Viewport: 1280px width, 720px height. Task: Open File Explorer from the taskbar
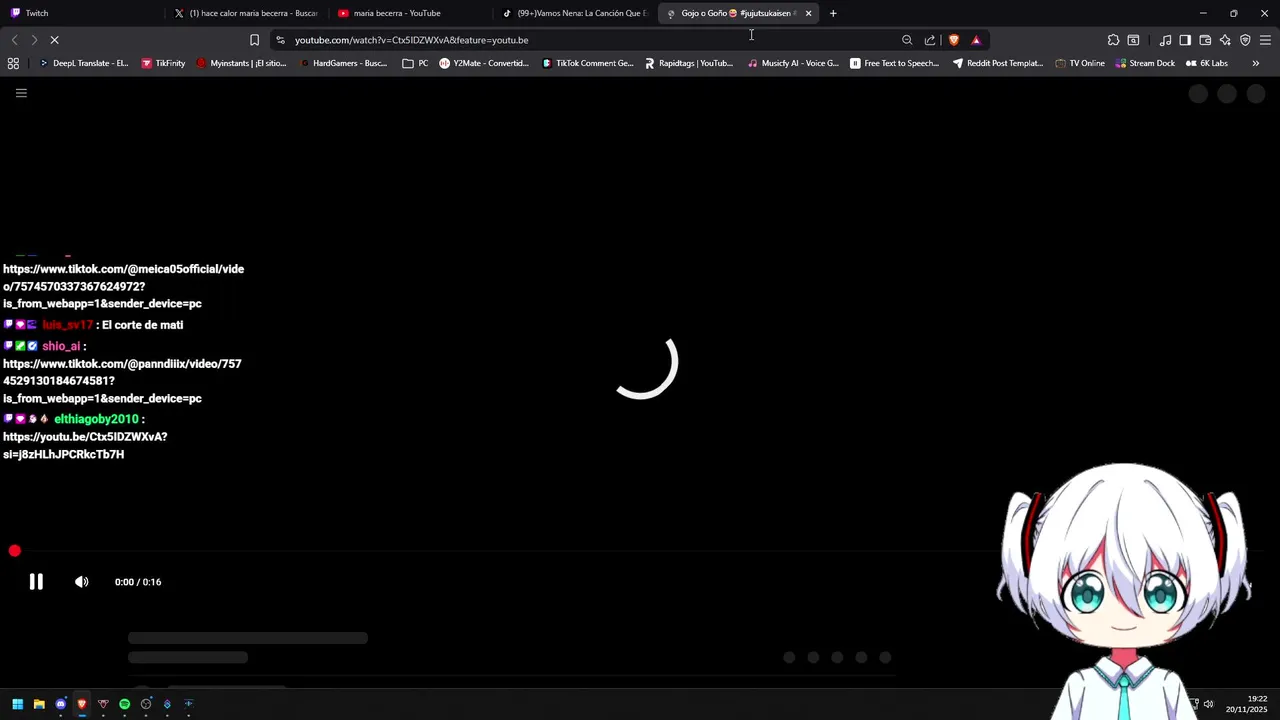[x=39, y=704]
